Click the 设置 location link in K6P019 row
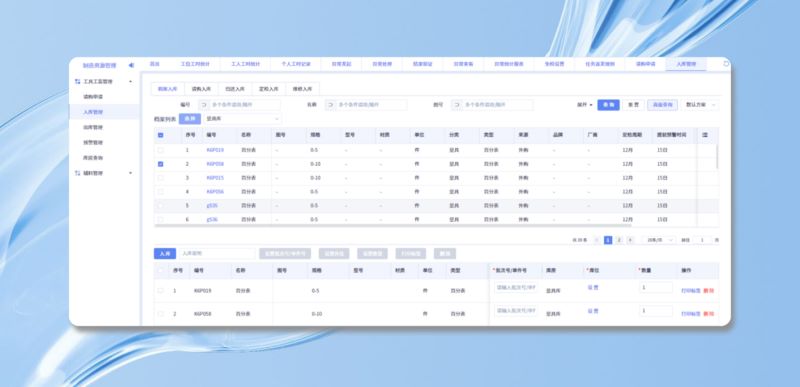Image resolution: width=800 pixels, height=387 pixels. [x=592, y=288]
